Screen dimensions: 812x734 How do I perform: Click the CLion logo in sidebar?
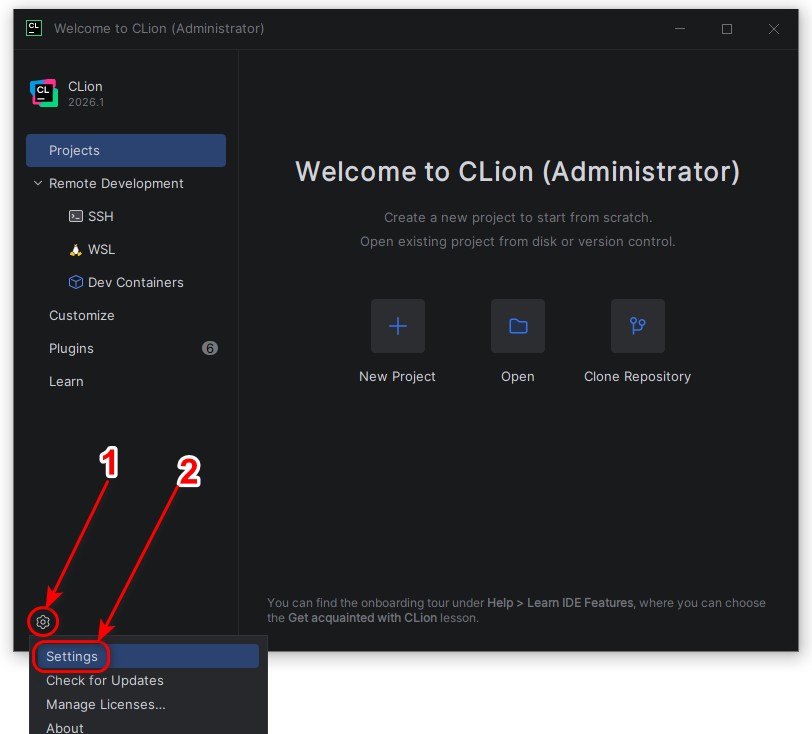coord(44,93)
